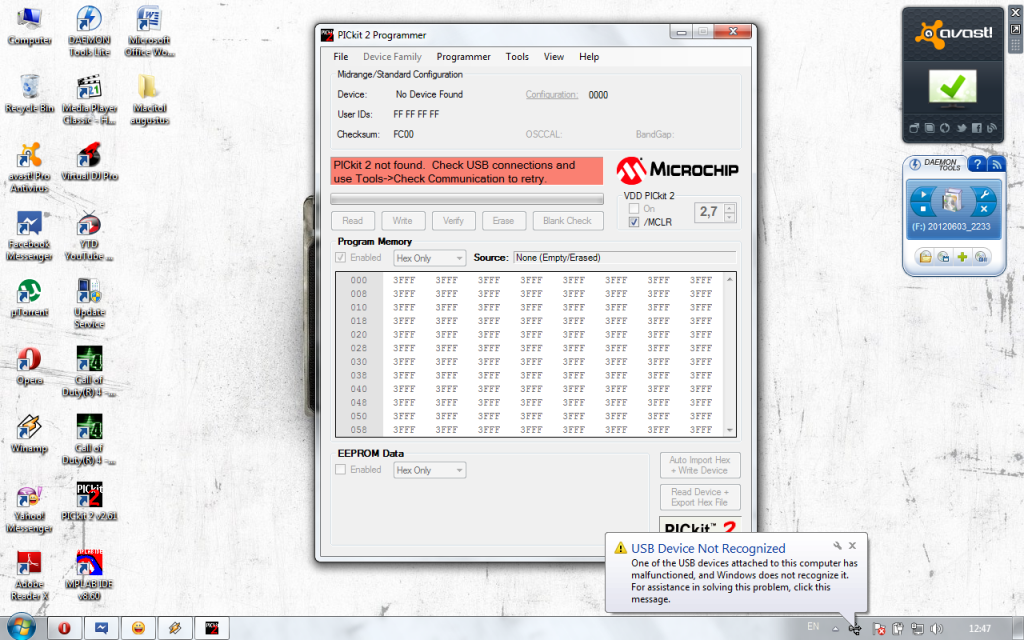
Task: Launch Virtual DJ Pro shortcut
Action: [89, 161]
